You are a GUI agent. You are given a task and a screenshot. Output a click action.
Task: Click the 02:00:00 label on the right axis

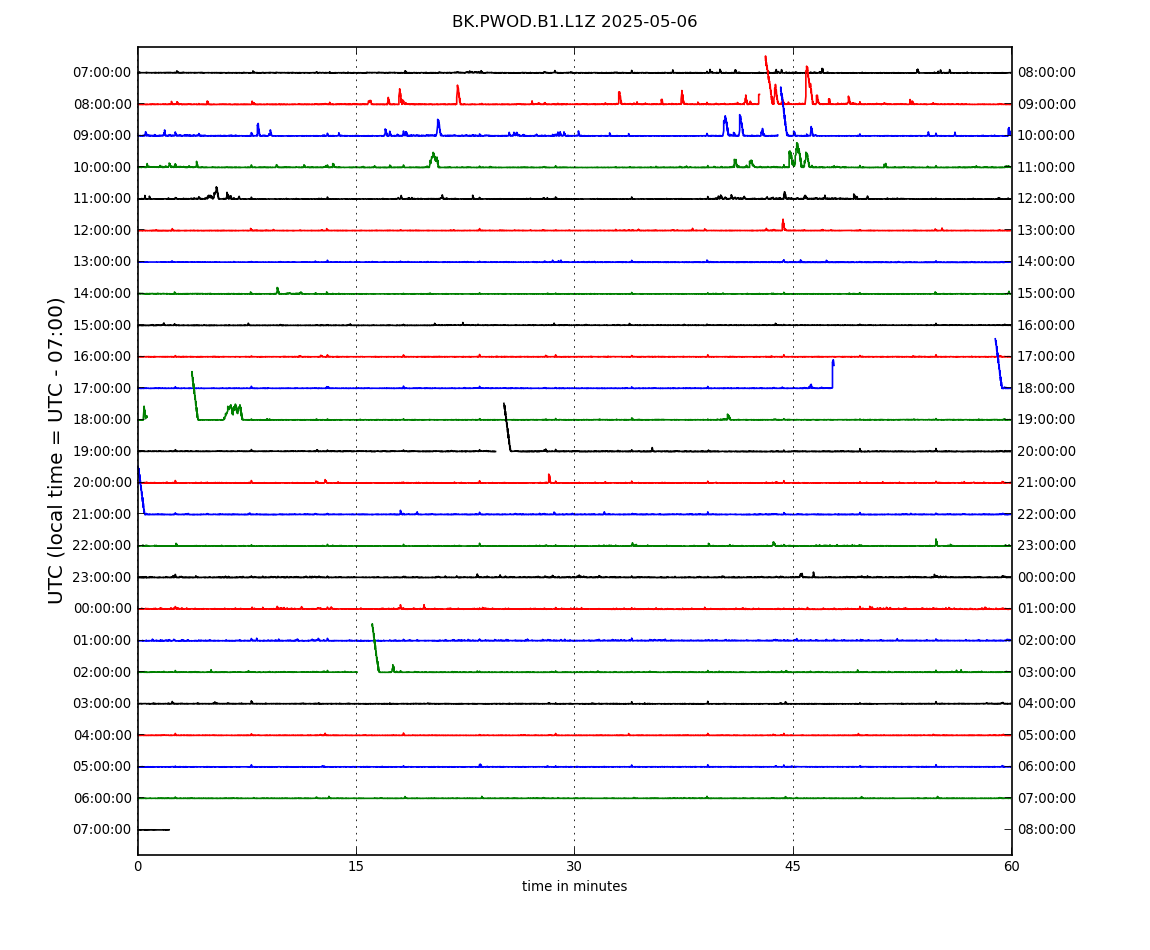(1047, 640)
